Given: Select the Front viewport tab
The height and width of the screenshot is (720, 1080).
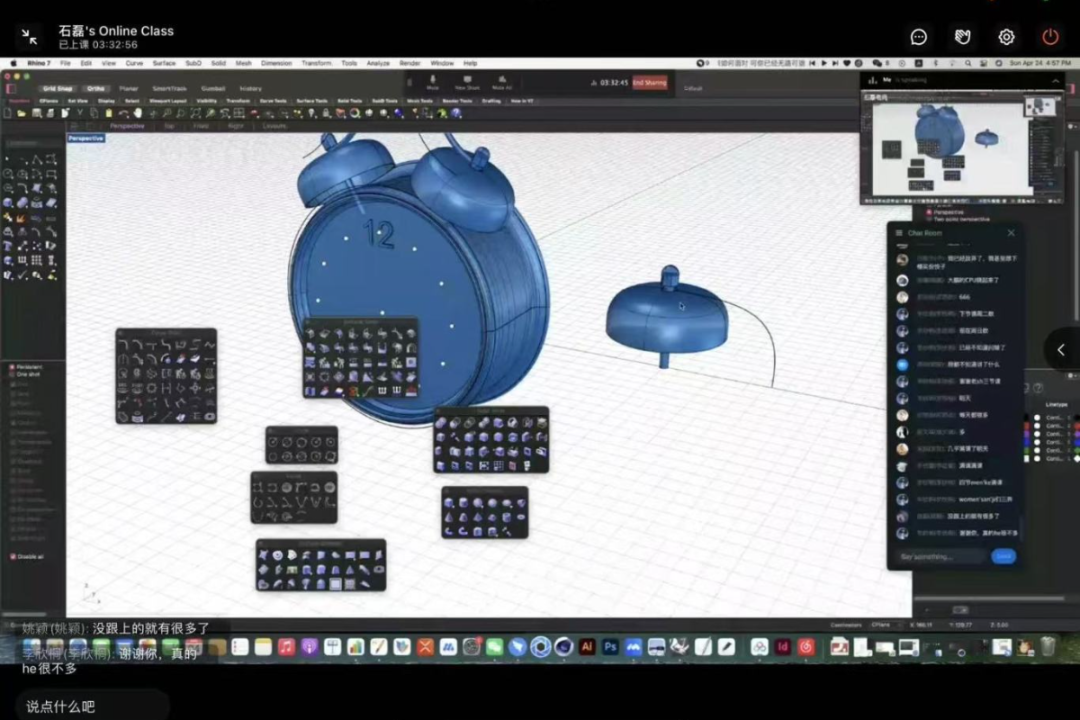Looking at the screenshot, I should (x=201, y=126).
